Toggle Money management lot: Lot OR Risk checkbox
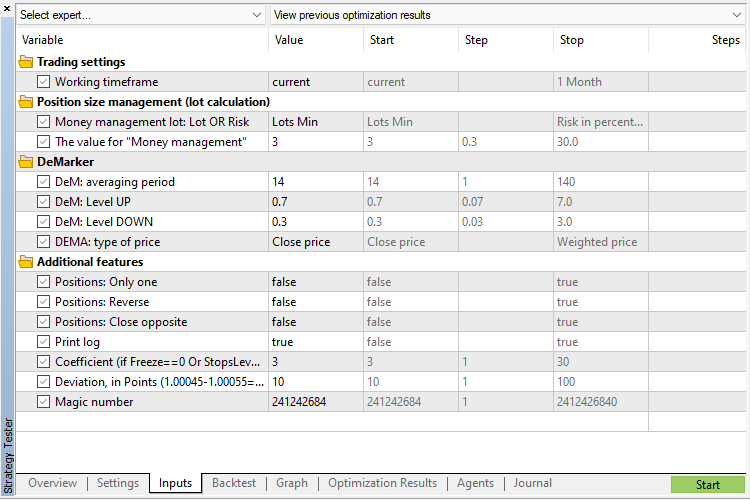The height and width of the screenshot is (500, 750). coord(43,122)
